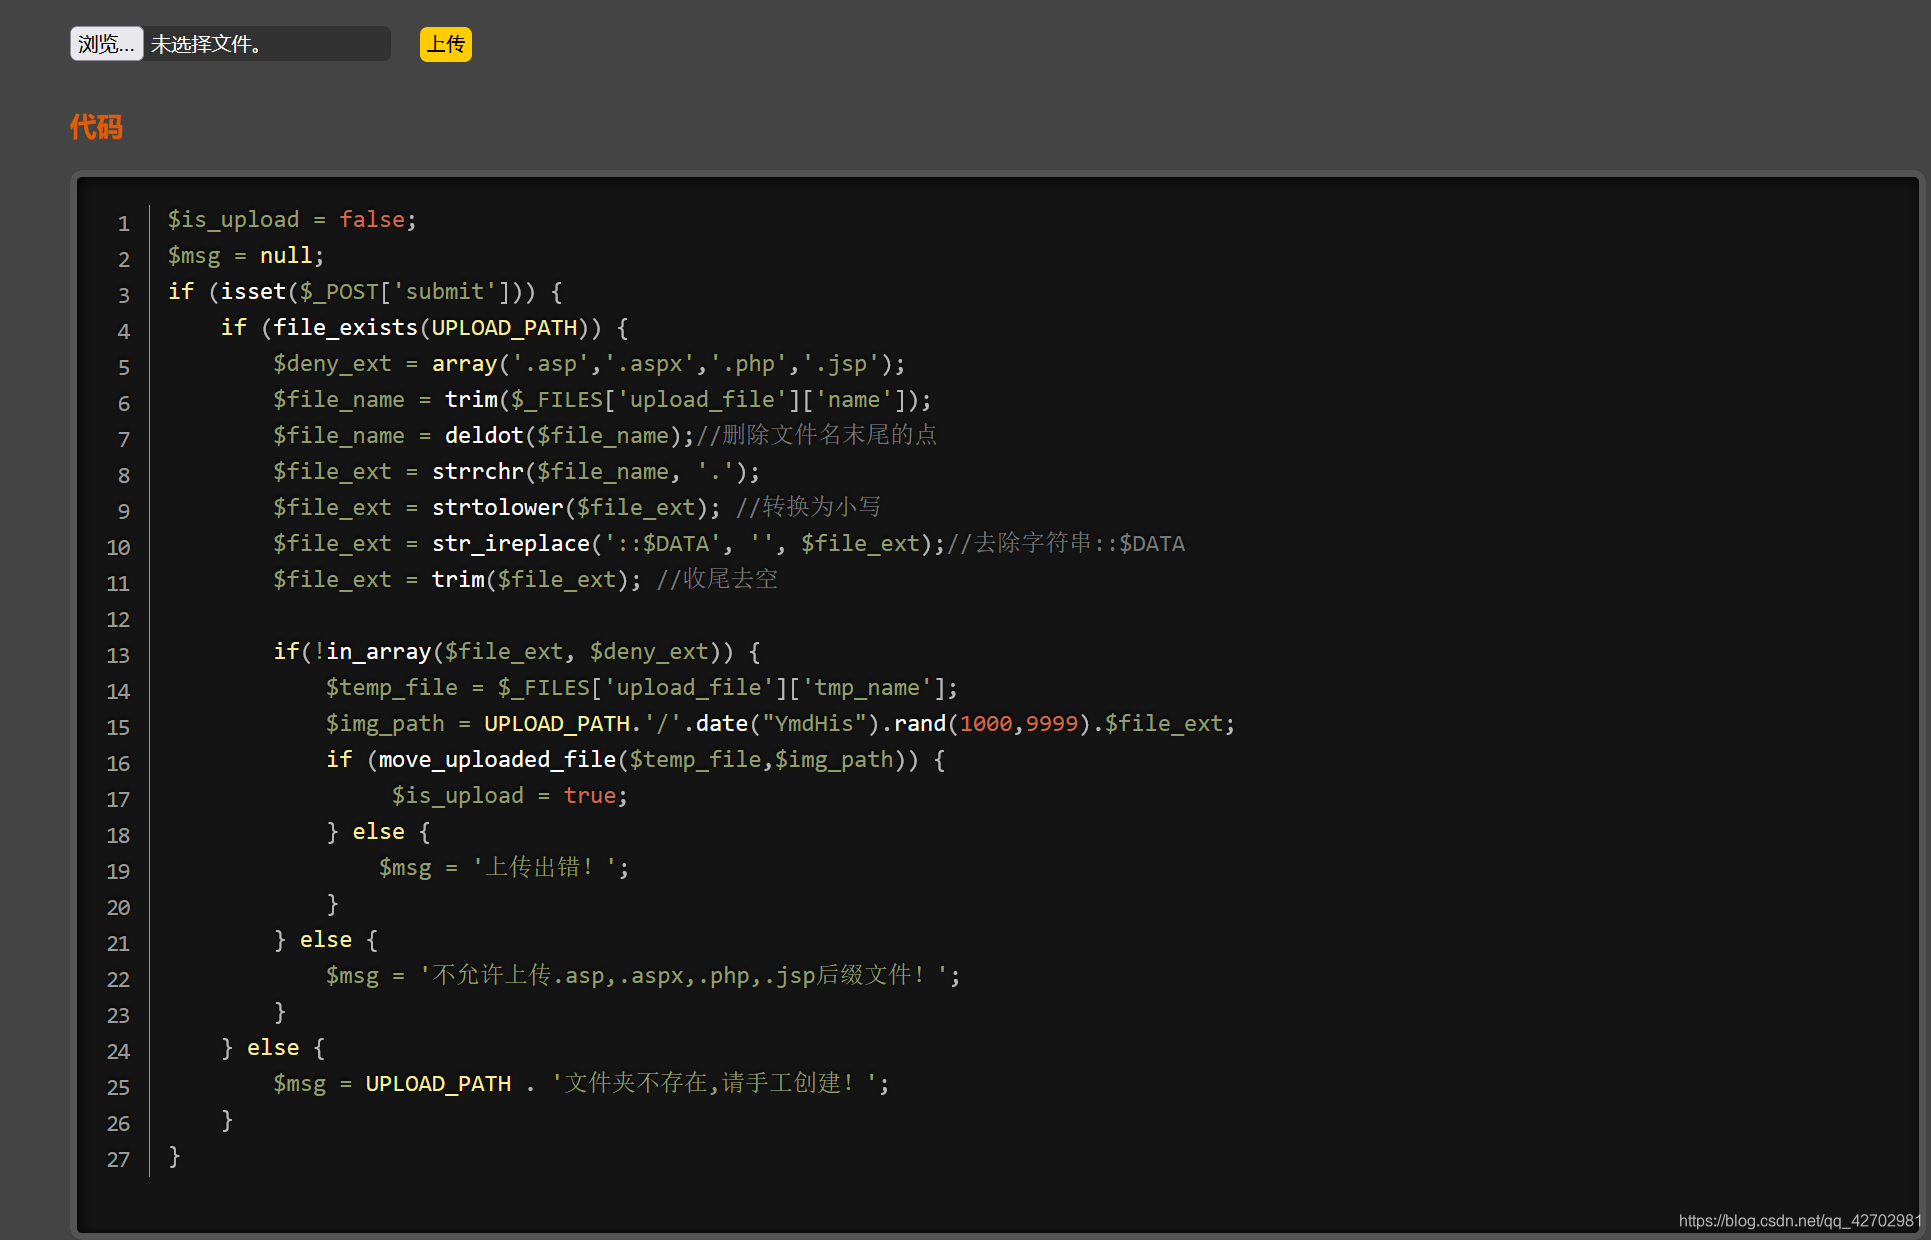
Task: Select the '上传出错！' error message text
Action: click(547, 867)
